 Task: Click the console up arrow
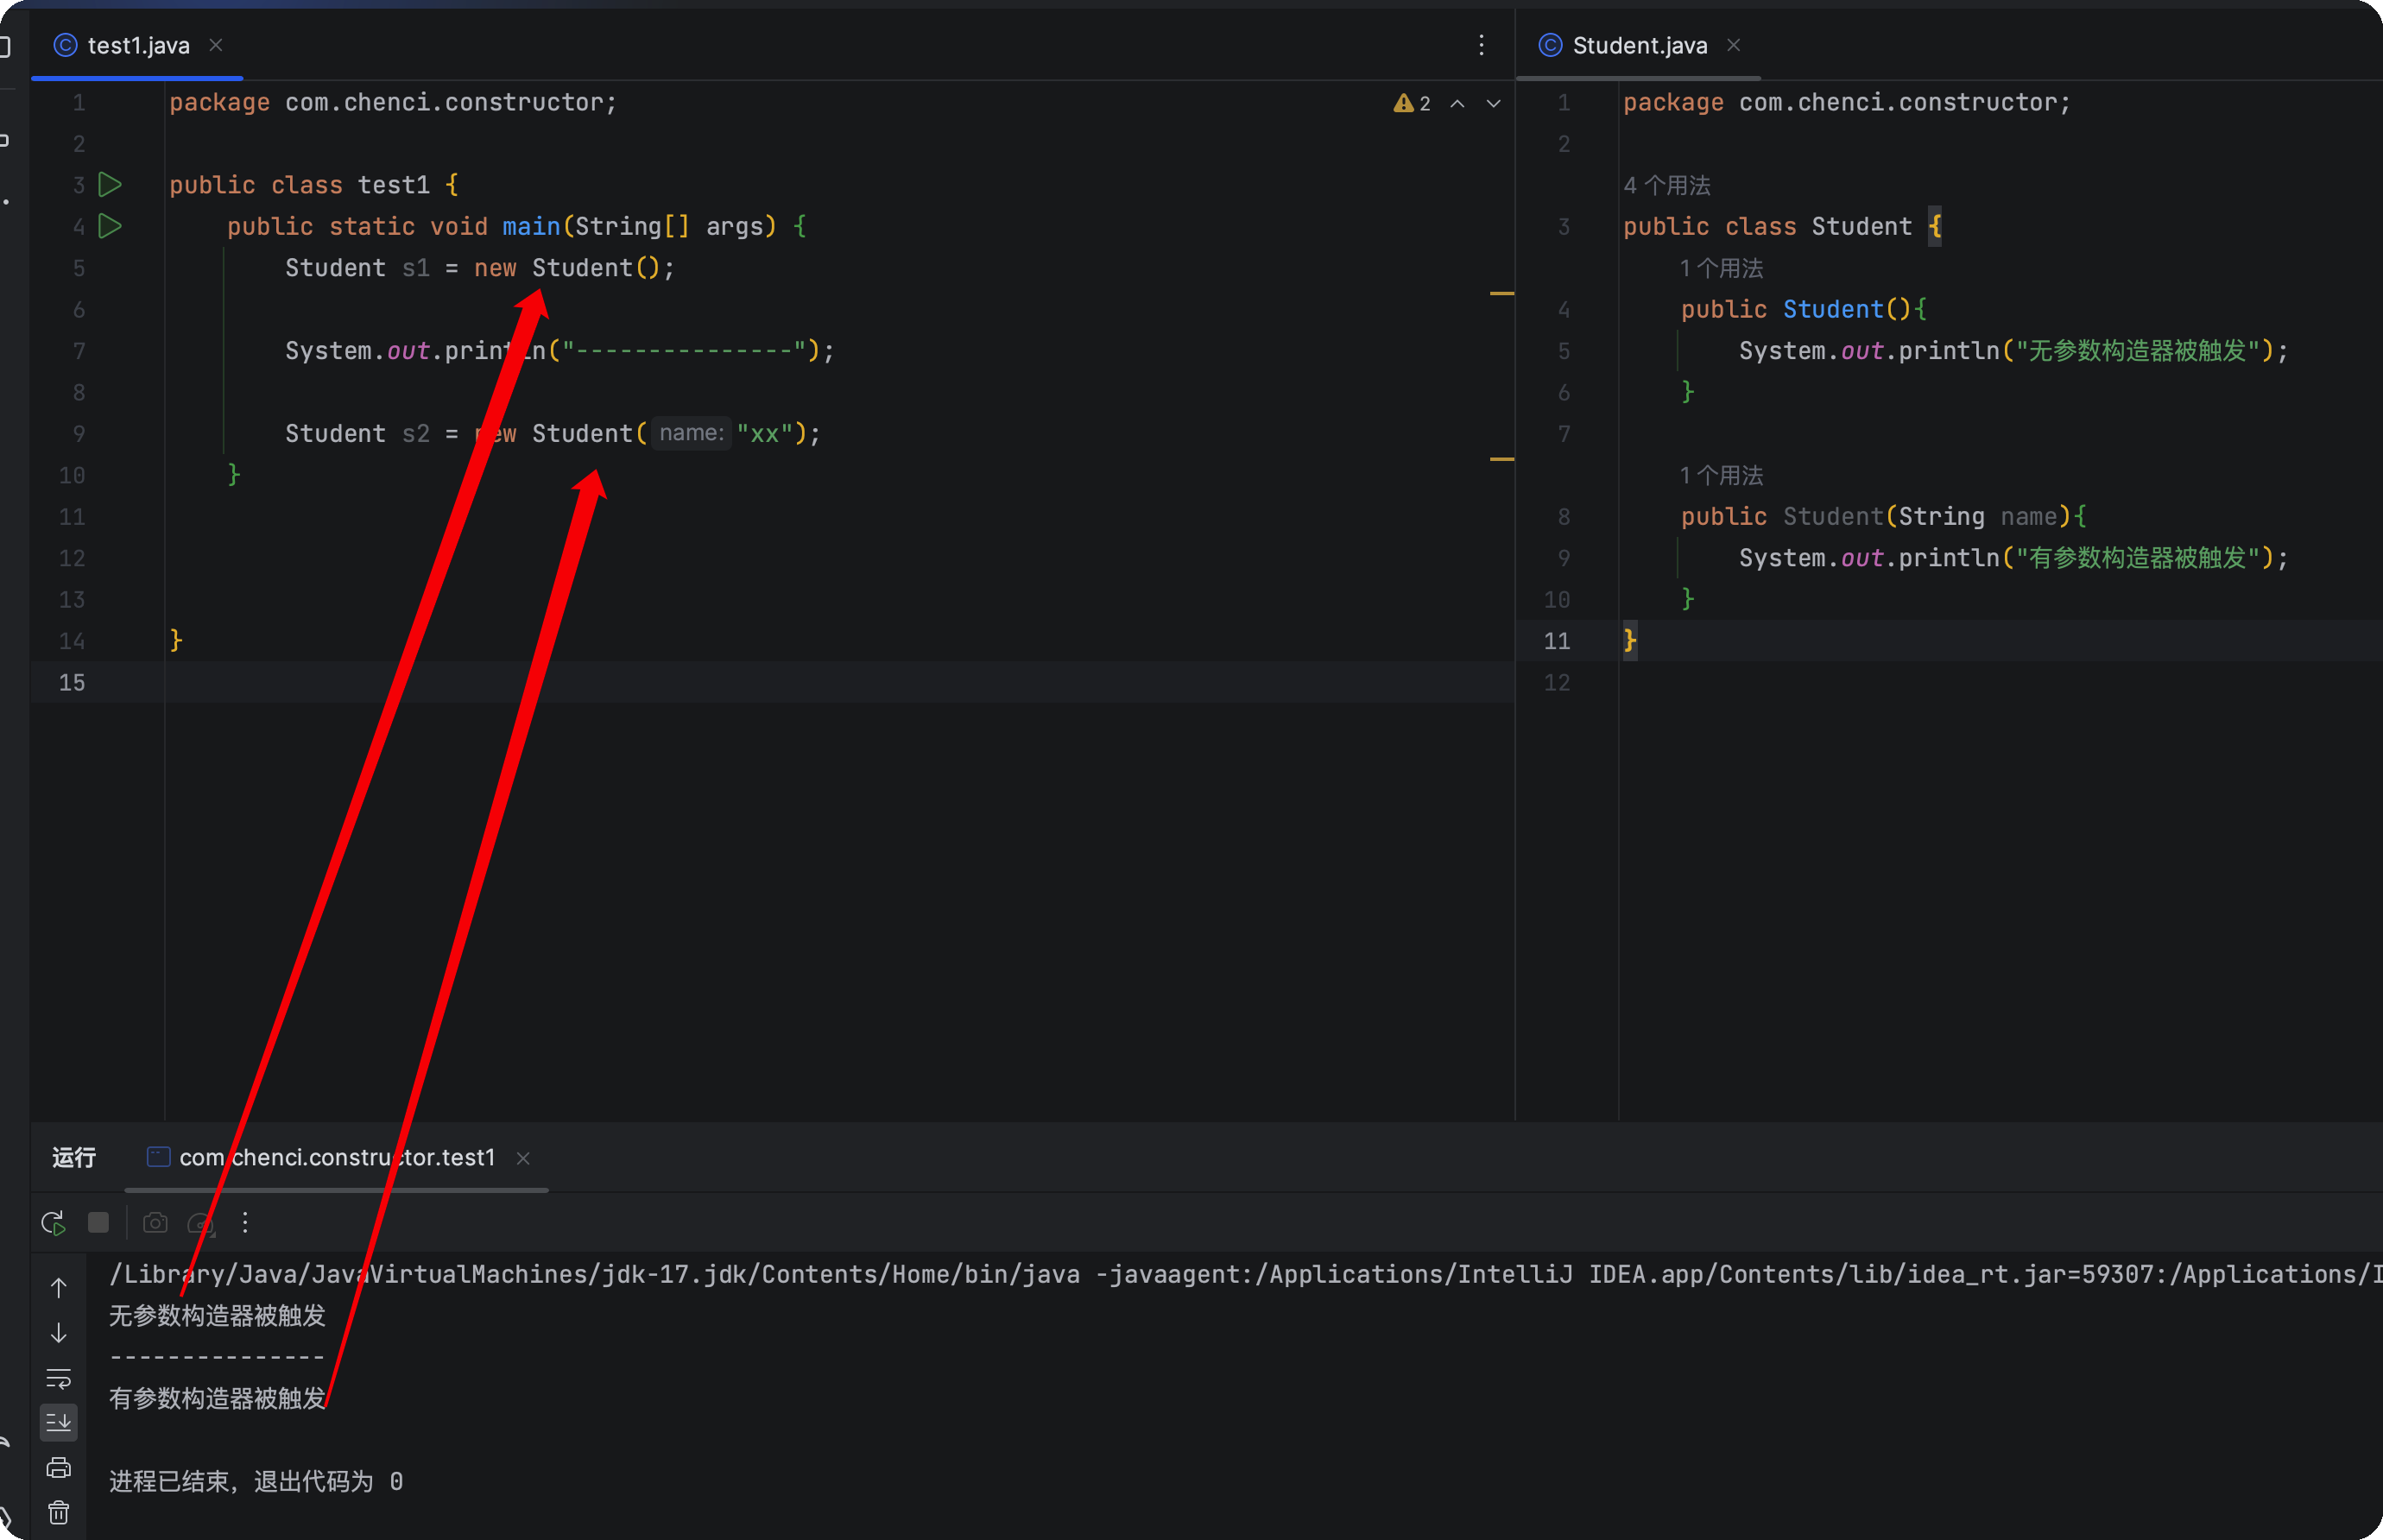coord(59,1287)
